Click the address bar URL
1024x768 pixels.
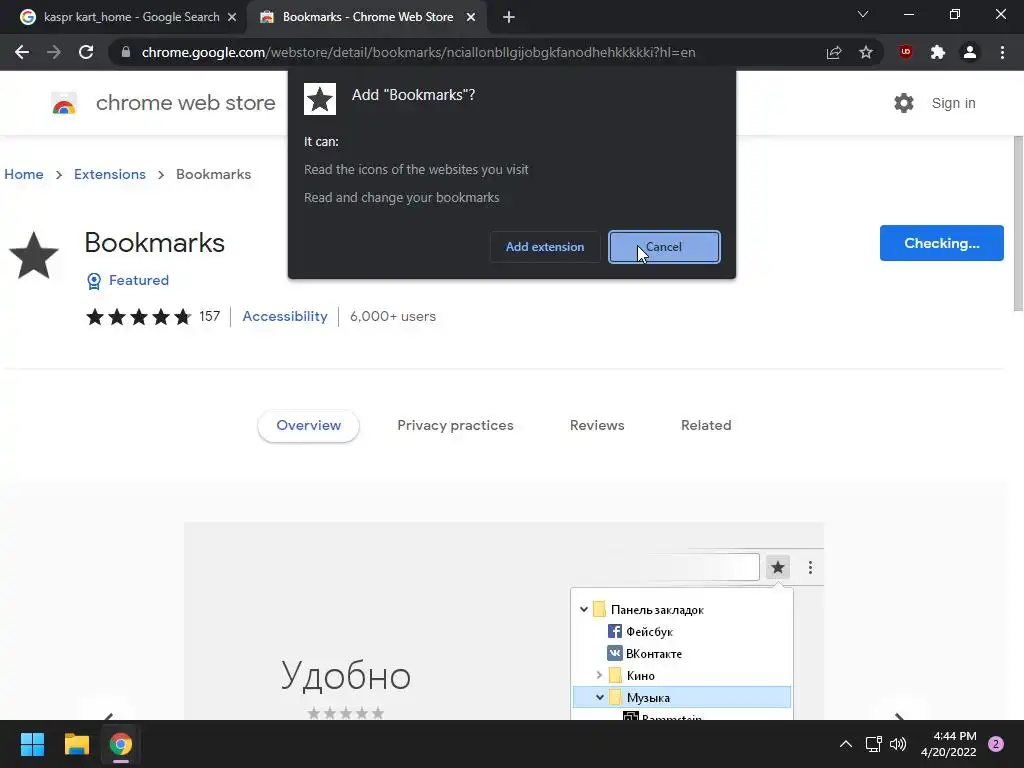[418, 52]
